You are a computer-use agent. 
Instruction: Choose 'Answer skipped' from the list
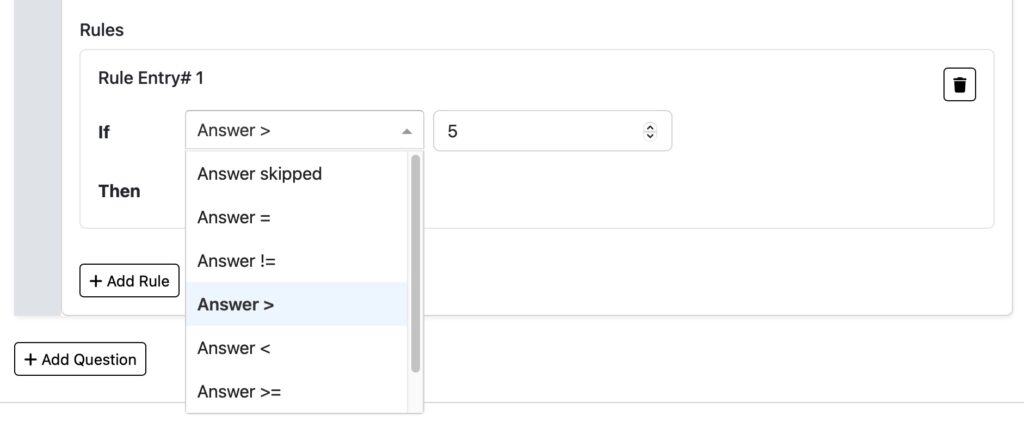click(296, 174)
